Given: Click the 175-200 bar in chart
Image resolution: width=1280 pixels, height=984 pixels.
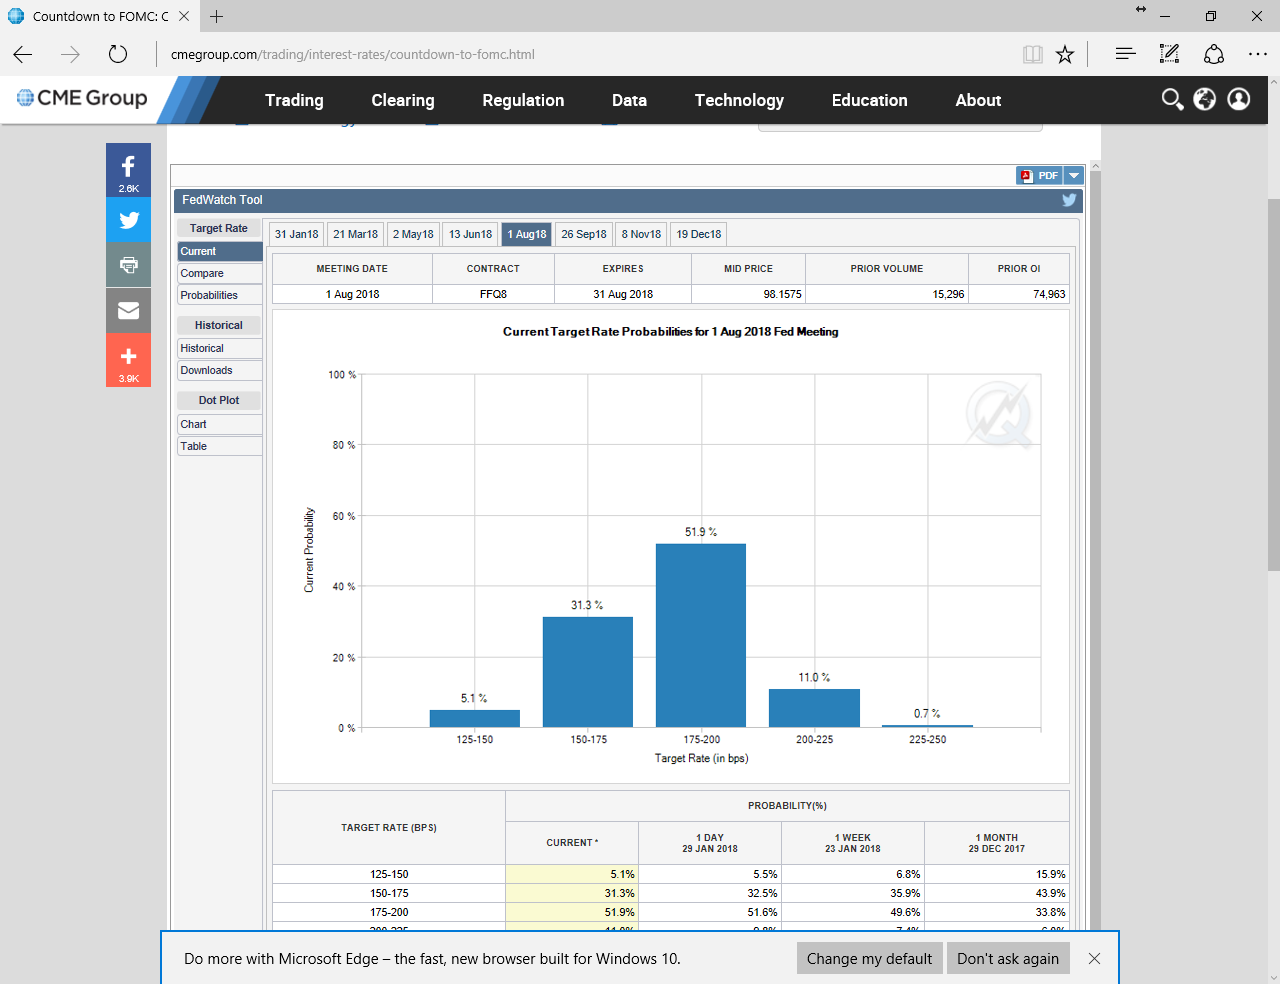Looking at the screenshot, I should tap(701, 635).
